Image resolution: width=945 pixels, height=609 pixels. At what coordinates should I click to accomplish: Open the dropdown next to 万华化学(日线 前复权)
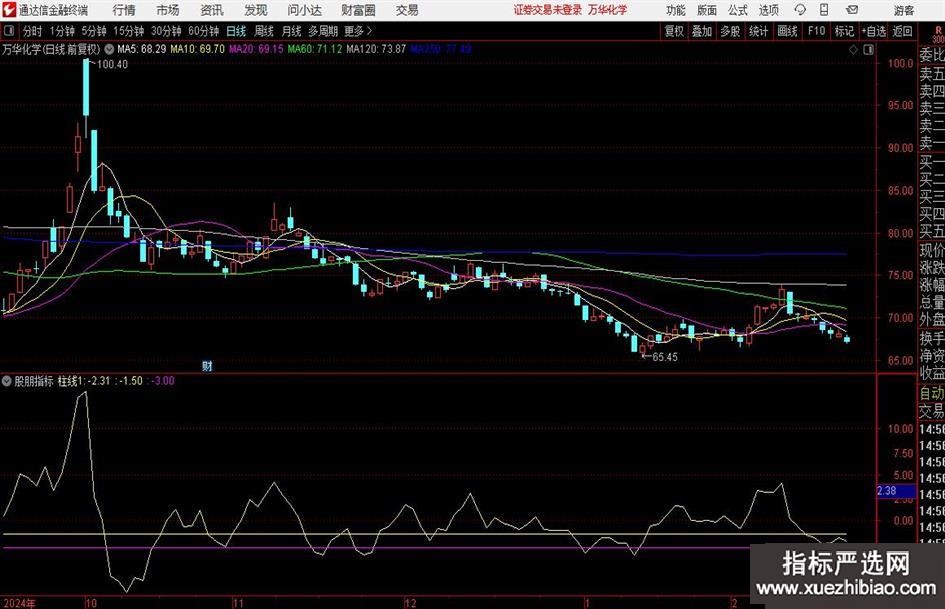coord(109,49)
